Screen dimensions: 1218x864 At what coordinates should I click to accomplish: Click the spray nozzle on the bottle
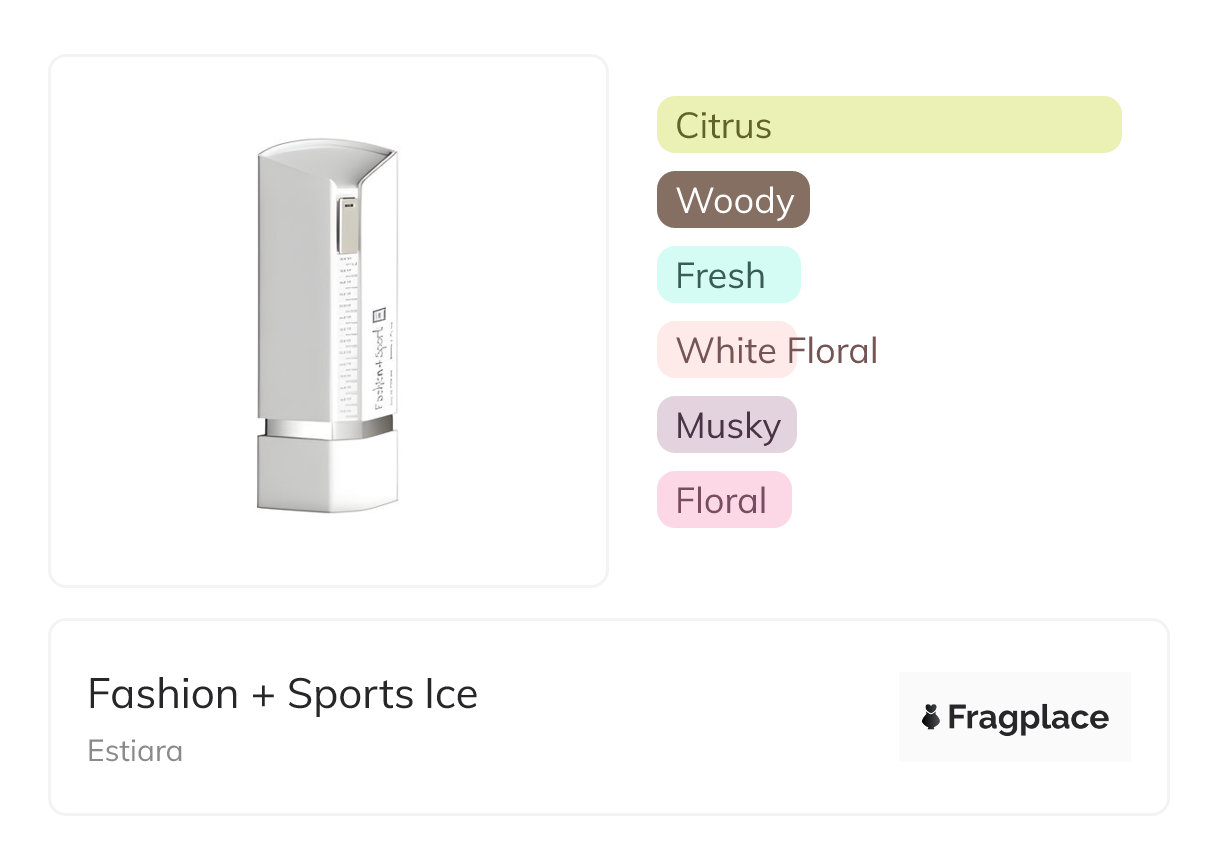347,224
